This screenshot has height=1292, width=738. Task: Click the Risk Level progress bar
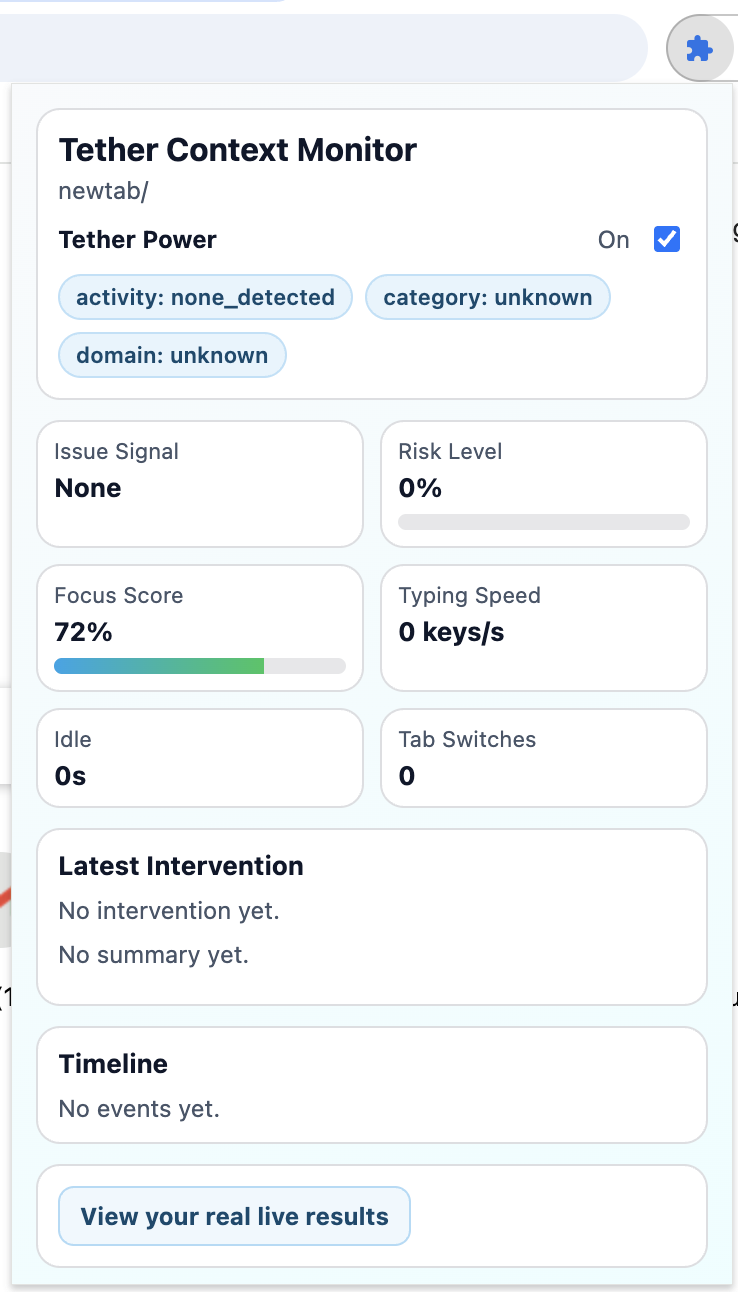point(543,522)
